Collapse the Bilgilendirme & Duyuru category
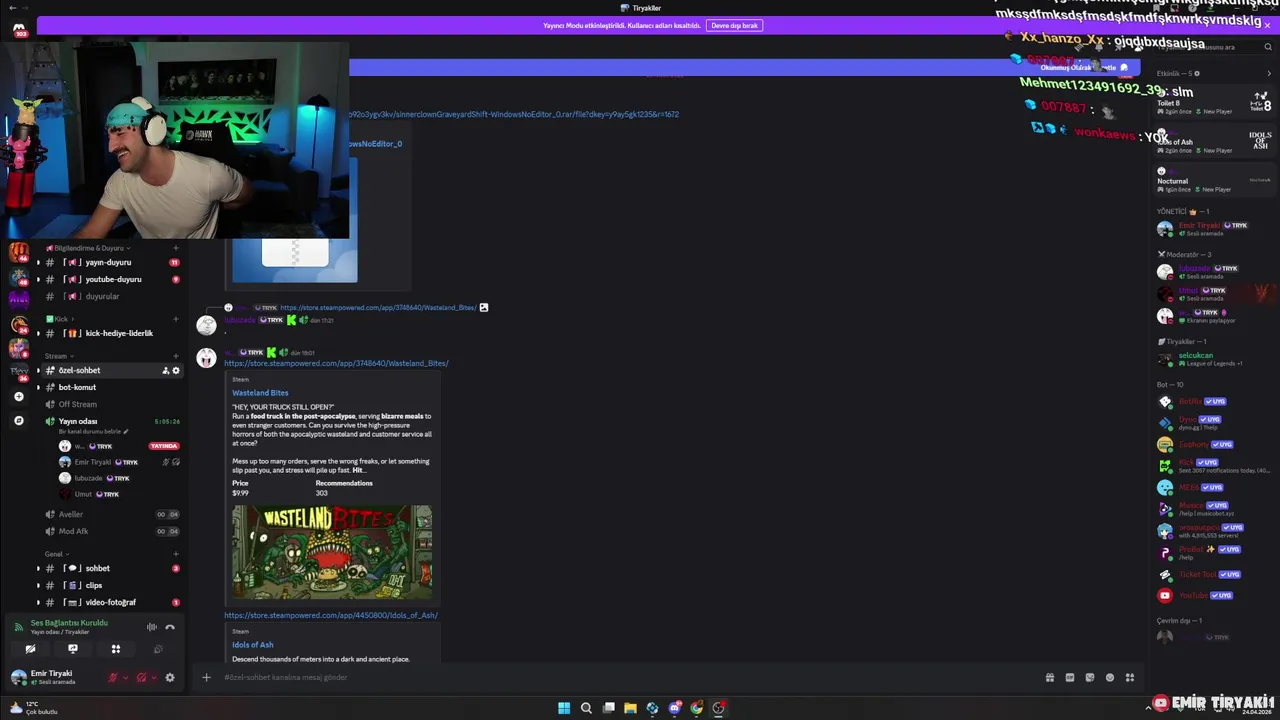This screenshot has height=720, width=1280. 88,248
